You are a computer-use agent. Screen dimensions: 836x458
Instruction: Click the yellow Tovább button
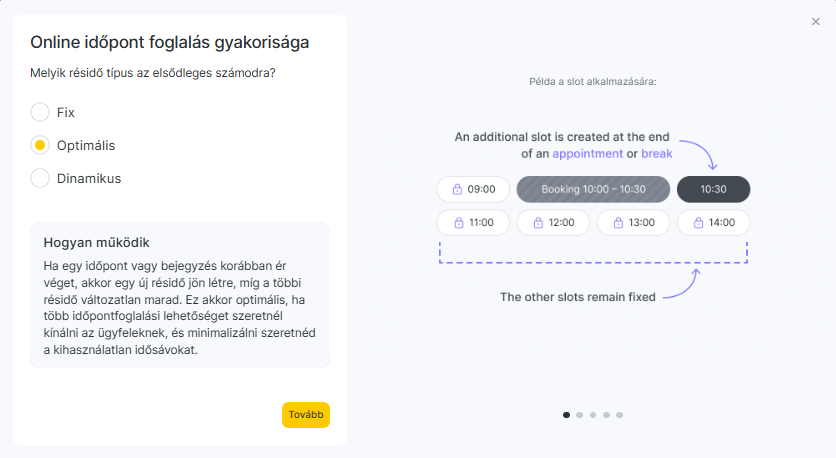(x=305, y=415)
